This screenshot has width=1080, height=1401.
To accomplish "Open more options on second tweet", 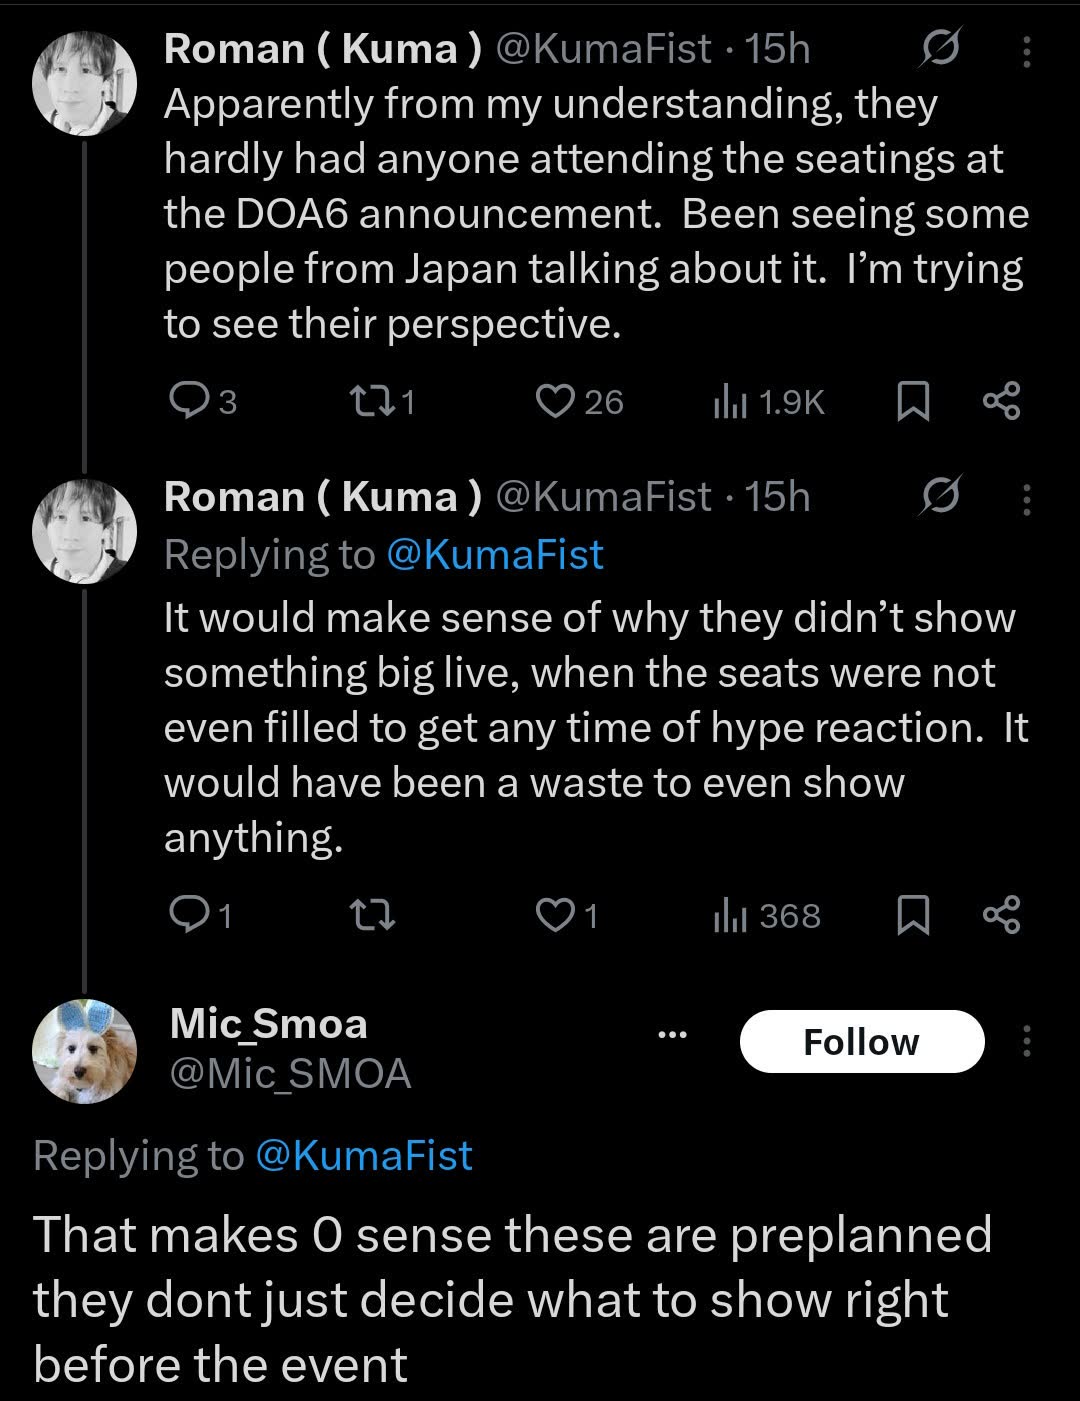I will click(1026, 498).
